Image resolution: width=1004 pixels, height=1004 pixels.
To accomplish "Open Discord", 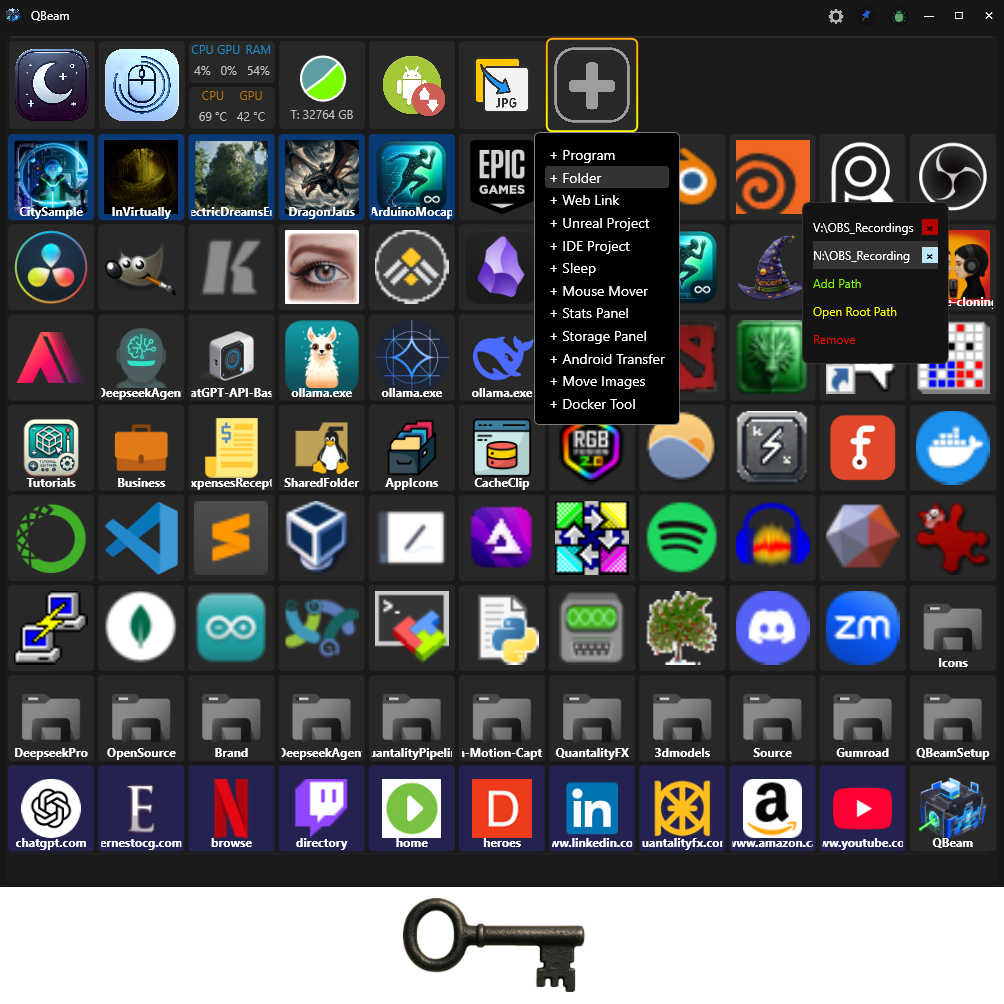I will pos(772,628).
